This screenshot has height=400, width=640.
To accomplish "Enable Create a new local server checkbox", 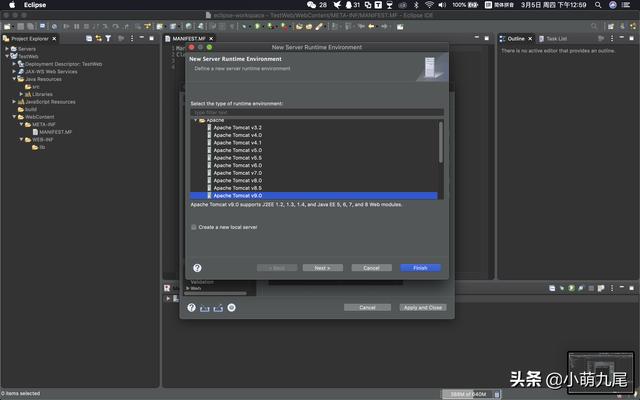I will point(194,227).
